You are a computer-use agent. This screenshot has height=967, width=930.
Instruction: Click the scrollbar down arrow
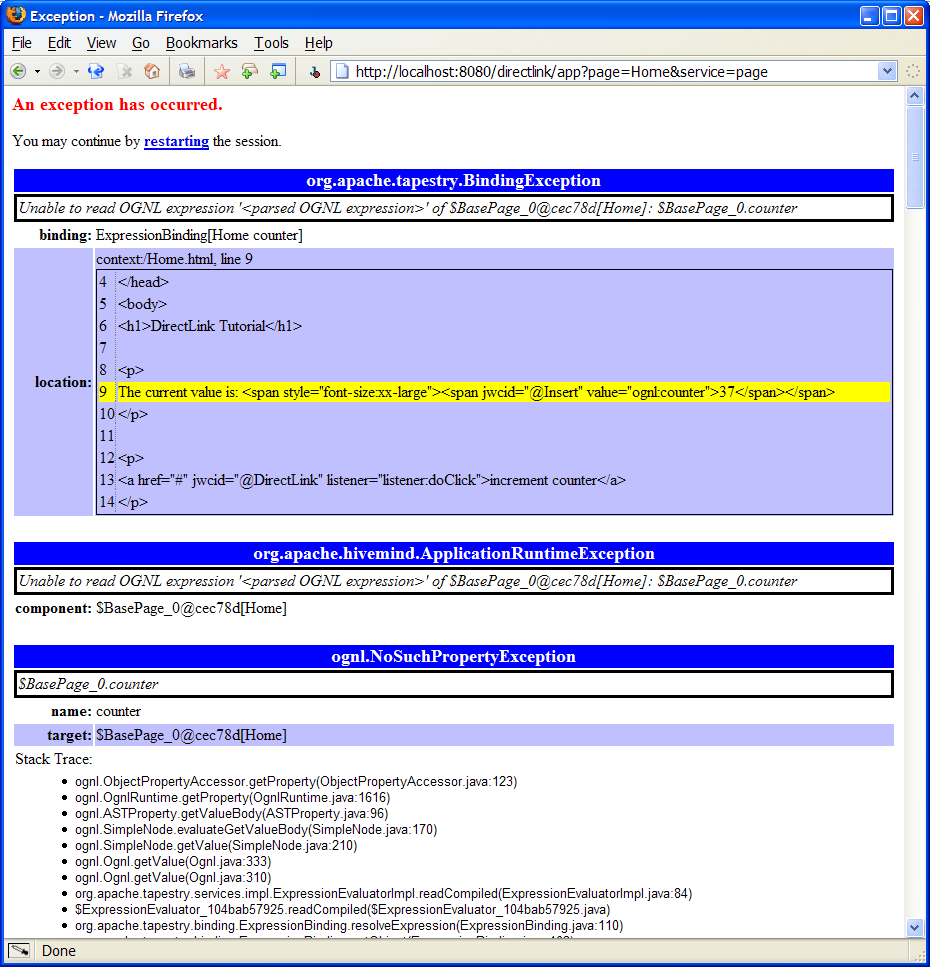pos(914,927)
